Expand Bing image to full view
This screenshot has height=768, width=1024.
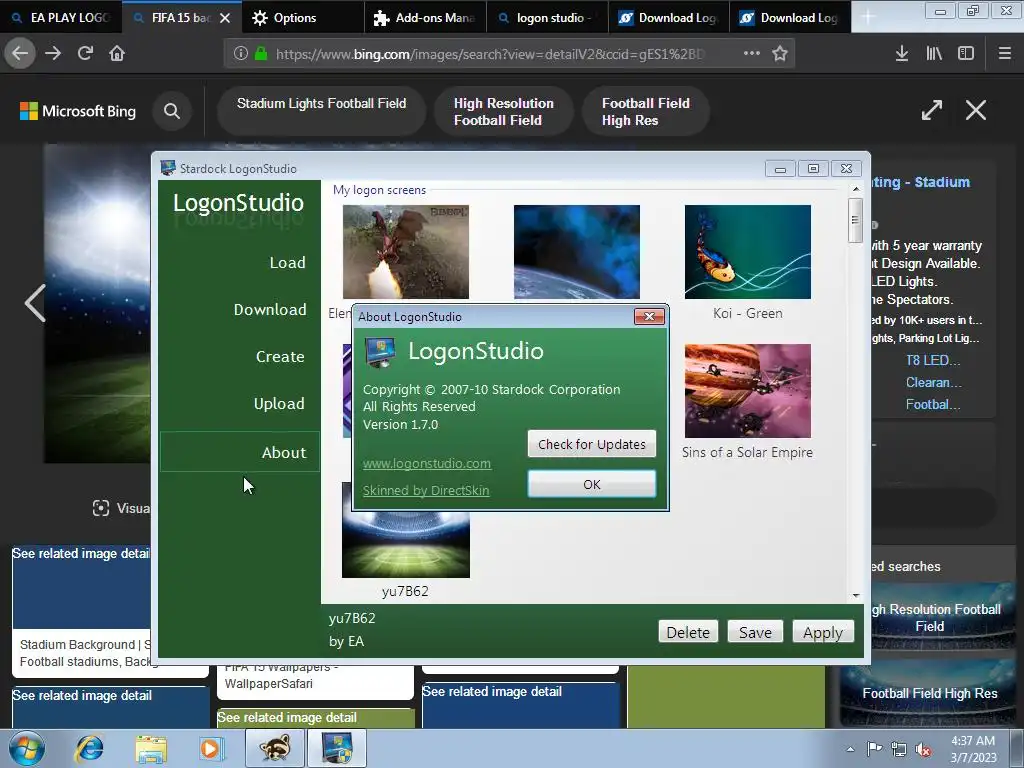(x=931, y=110)
